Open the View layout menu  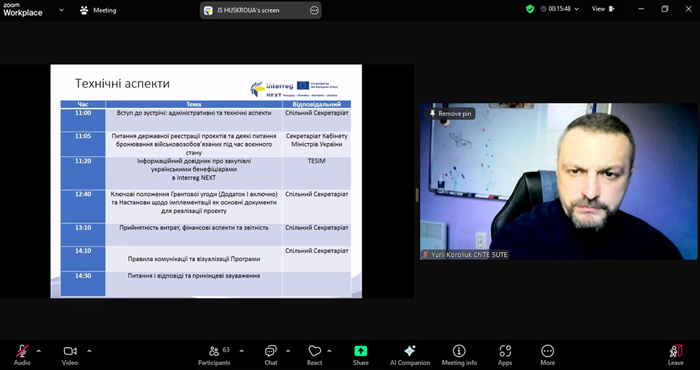click(x=603, y=9)
